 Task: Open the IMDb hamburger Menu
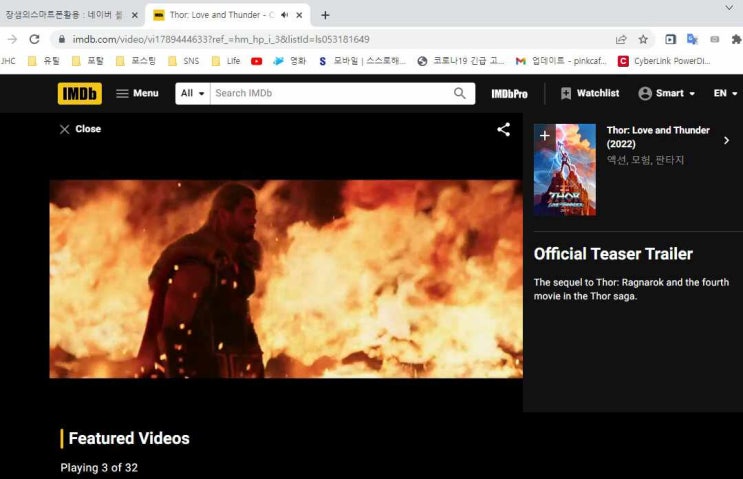[x=137, y=93]
